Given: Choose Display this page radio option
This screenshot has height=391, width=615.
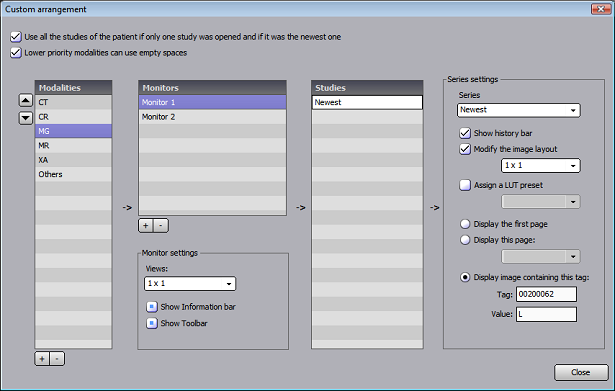Looking at the screenshot, I should pyautogui.click(x=465, y=240).
